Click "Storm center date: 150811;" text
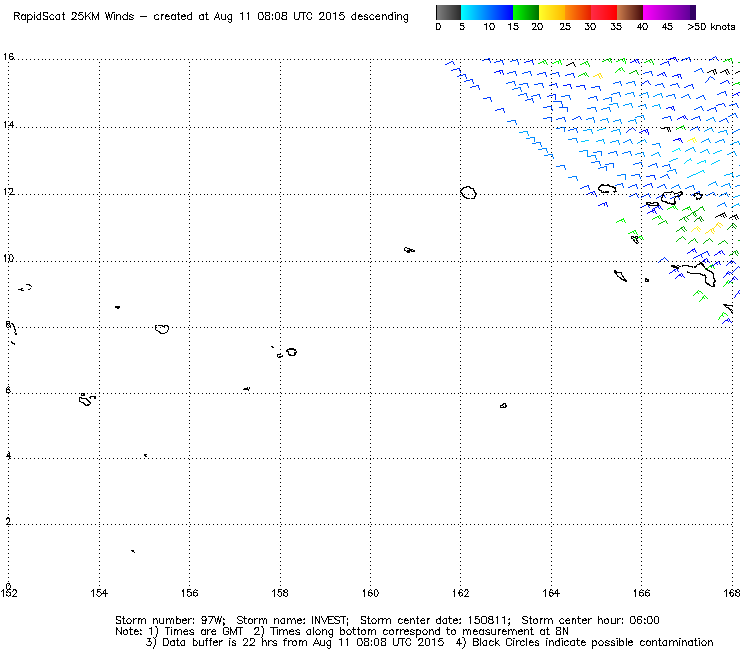The height and width of the screenshot is (650, 740). click(435, 620)
